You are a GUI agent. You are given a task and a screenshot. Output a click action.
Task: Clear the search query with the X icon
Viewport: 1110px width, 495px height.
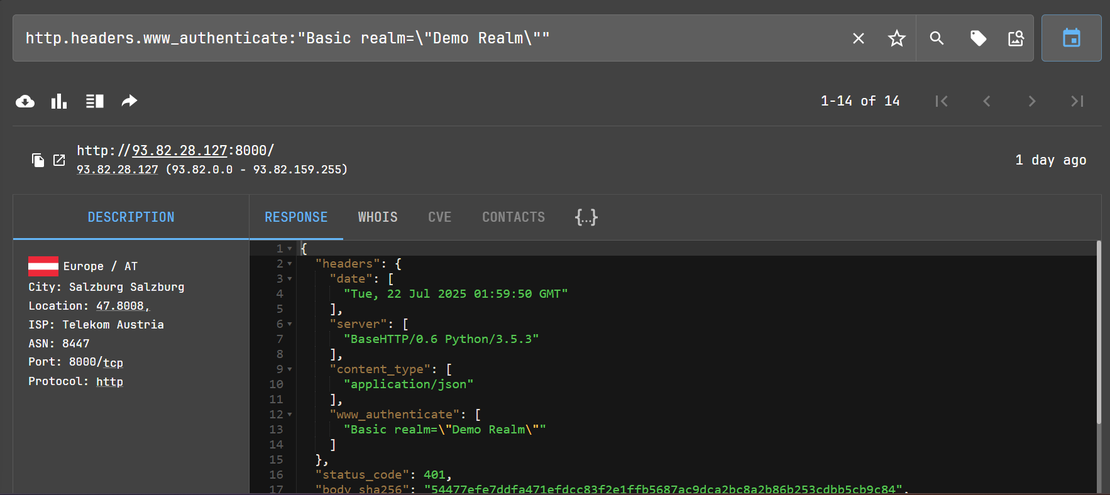858,38
